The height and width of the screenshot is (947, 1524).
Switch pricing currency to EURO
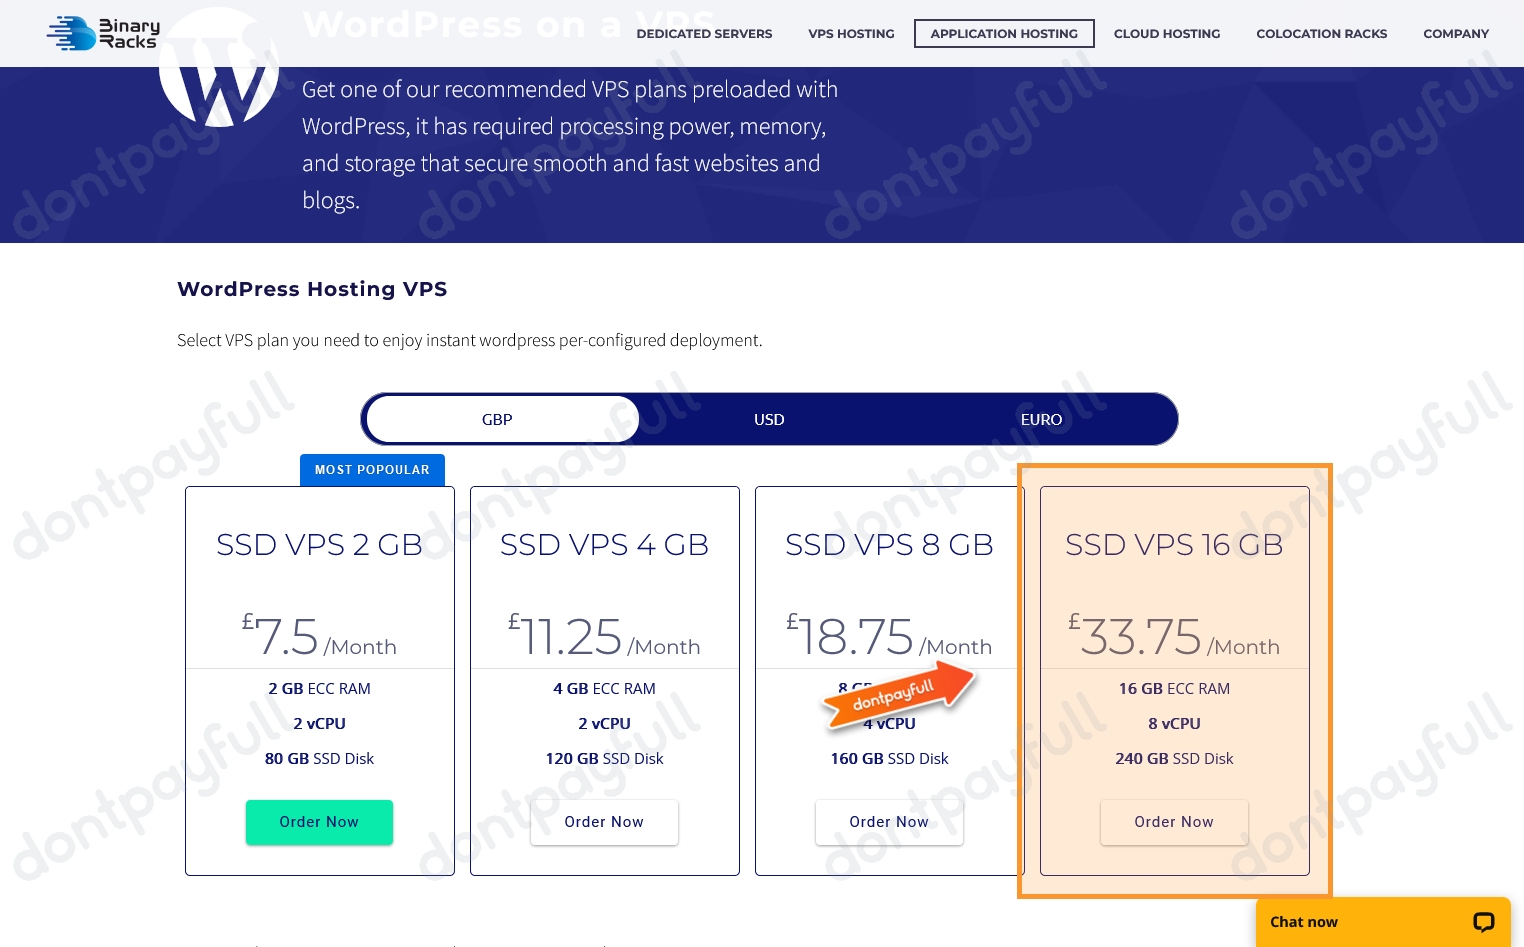tap(1041, 420)
